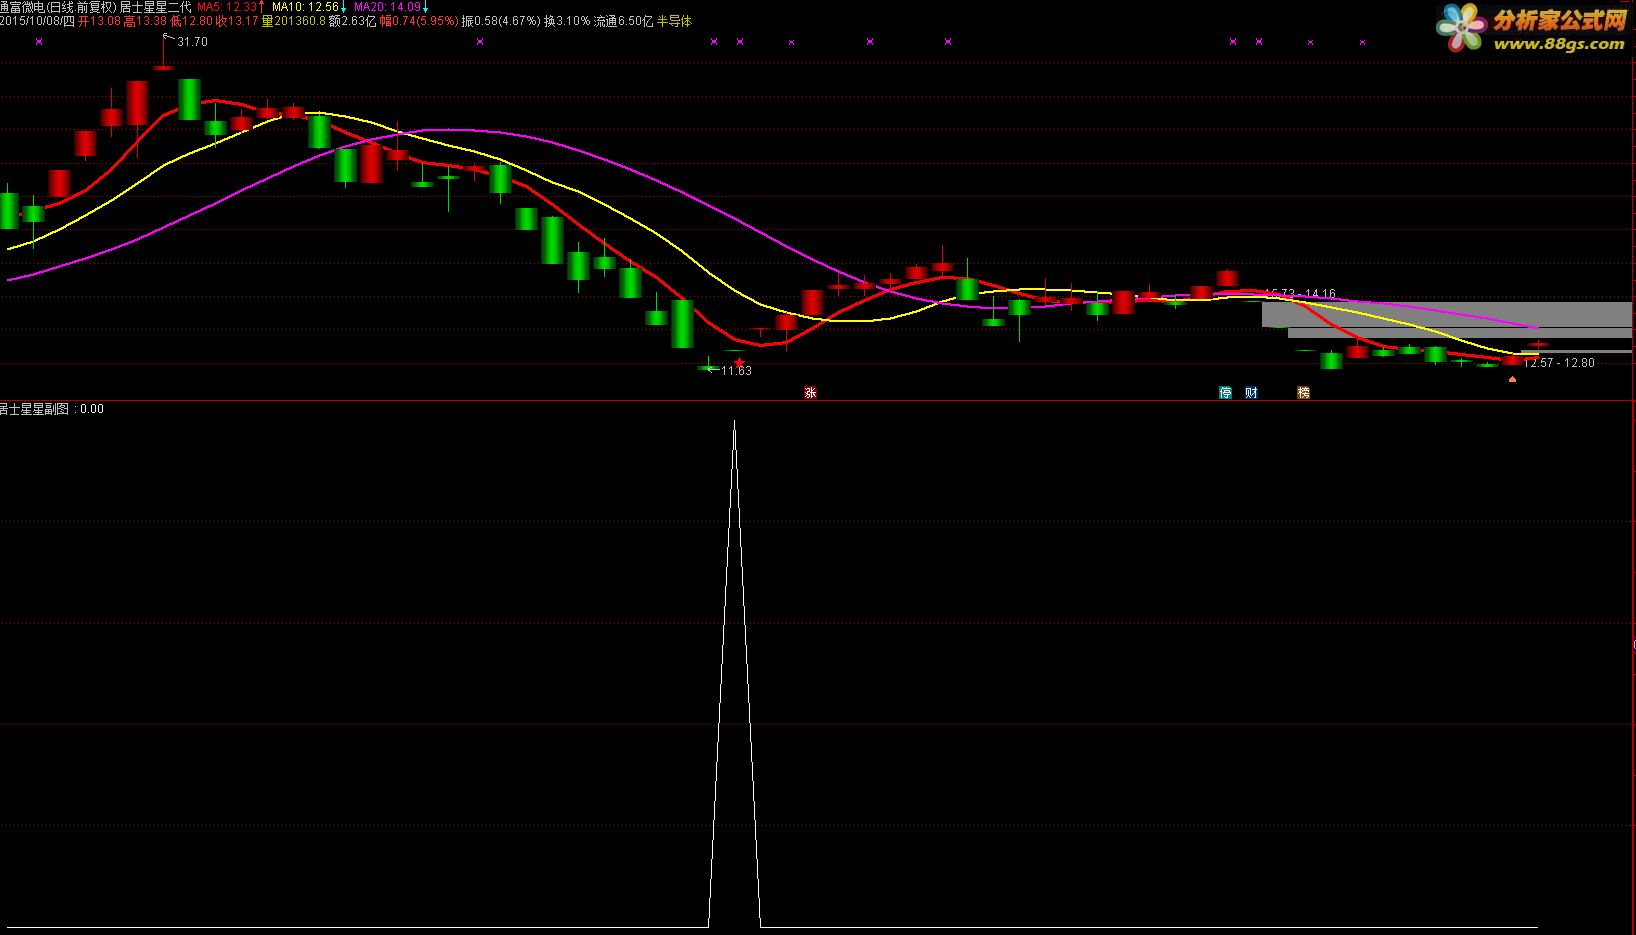Click the 11.63 low price label
This screenshot has height=935, width=1636.
coord(736,371)
